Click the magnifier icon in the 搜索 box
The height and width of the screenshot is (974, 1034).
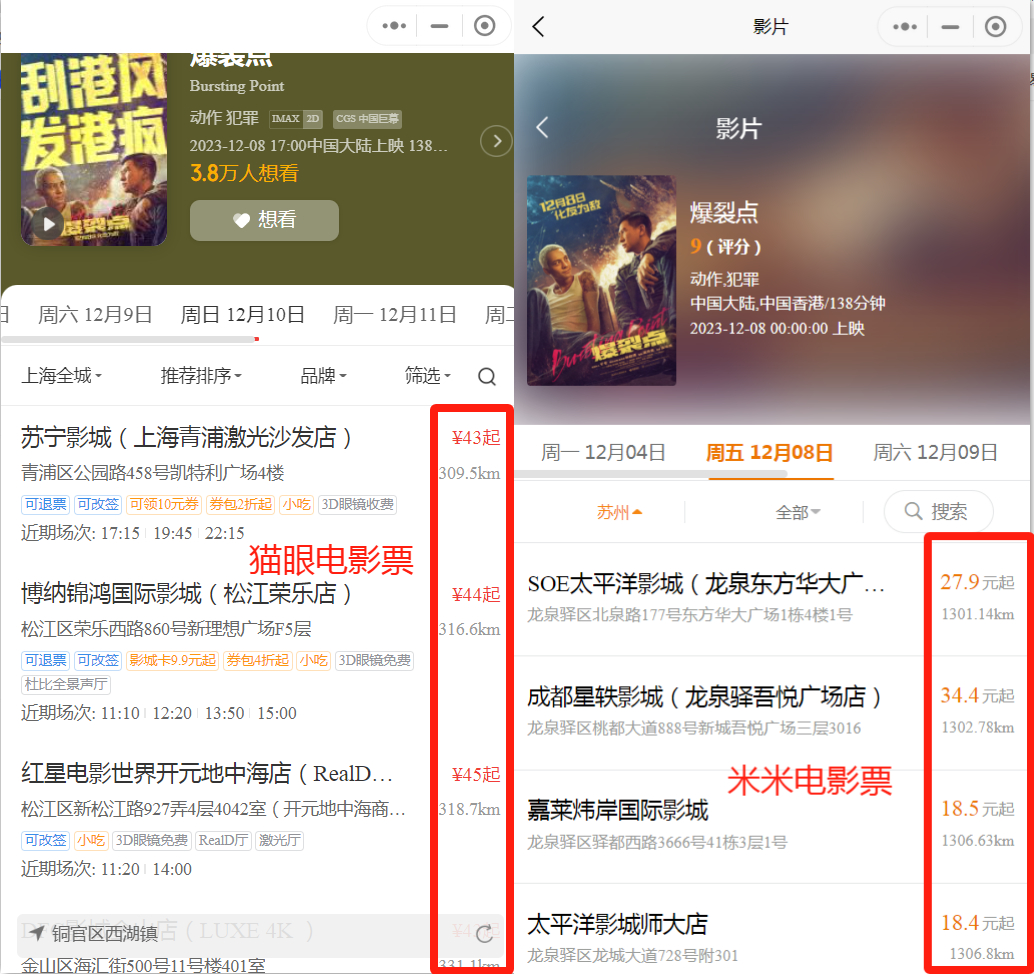click(x=913, y=511)
